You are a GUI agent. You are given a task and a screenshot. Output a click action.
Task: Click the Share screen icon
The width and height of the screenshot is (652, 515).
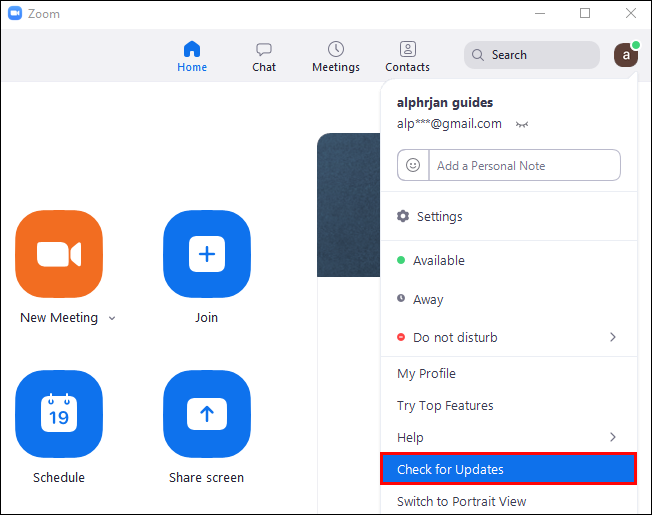pyautogui.click(x=207, y=414)
